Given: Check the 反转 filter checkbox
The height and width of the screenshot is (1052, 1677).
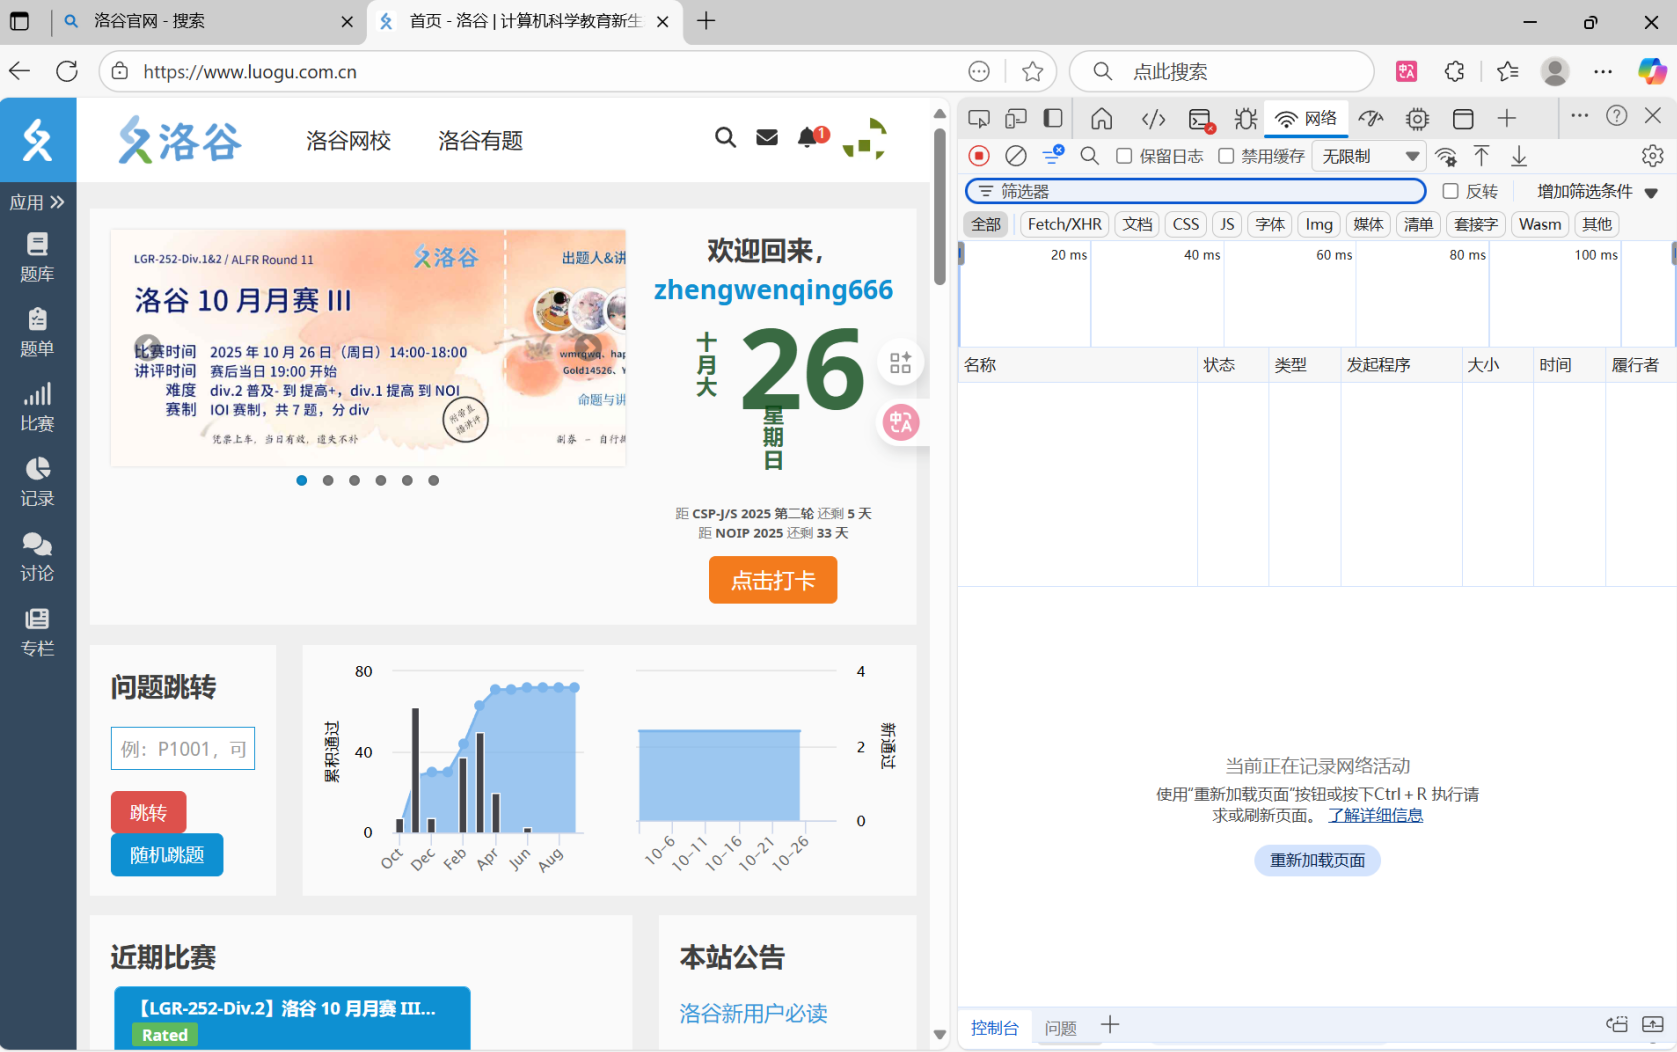Looking at the screenshot, I should point(1450,191).
